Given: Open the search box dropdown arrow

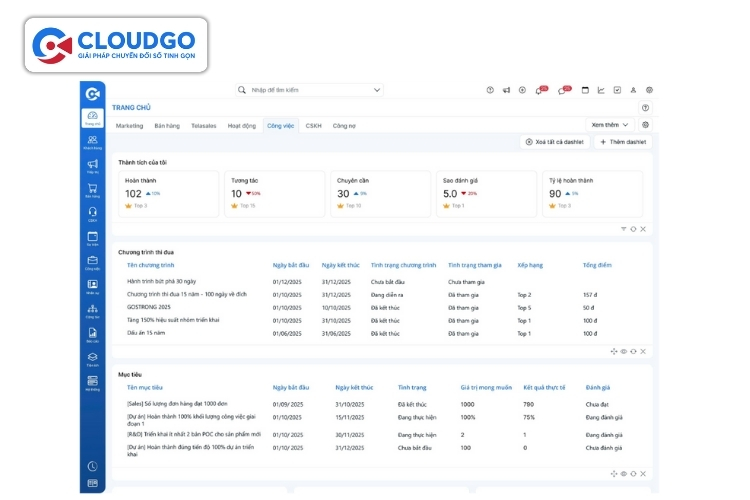Looking at the screenshot, I should [376, 90].
